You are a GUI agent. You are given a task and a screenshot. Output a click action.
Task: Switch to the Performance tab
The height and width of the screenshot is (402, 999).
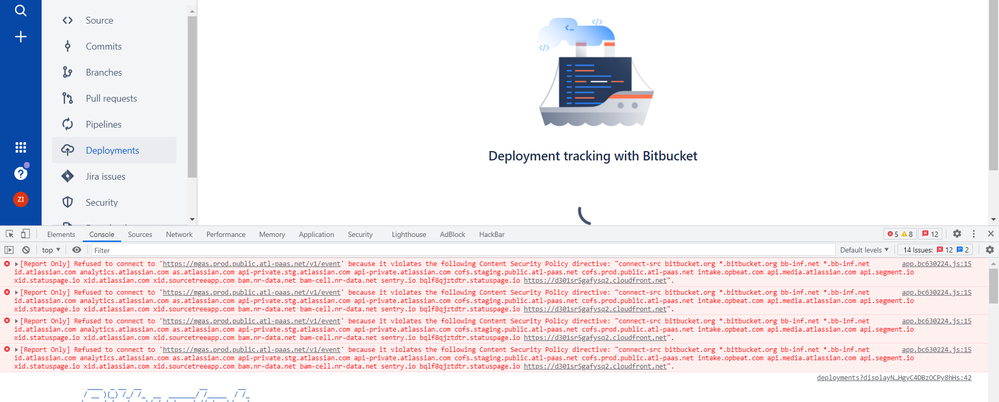tap(226, 234)
